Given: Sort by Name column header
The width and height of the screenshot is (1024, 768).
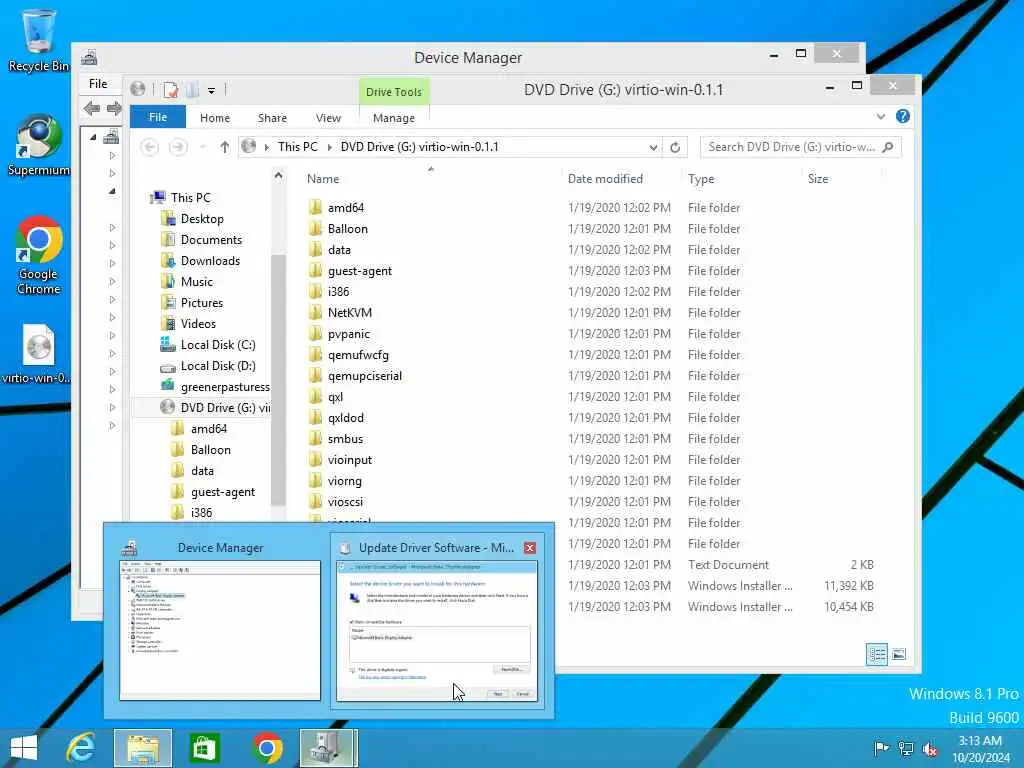Looking at the screenshot, I should coord(323,179).
